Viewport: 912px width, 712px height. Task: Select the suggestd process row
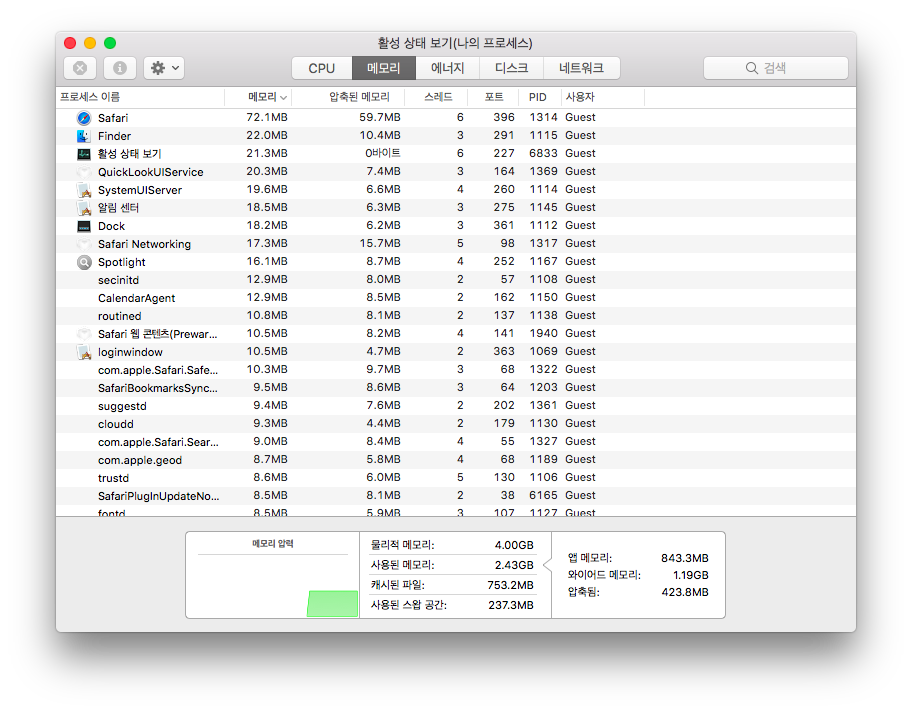pyautogui.click(x=456, y=406)
